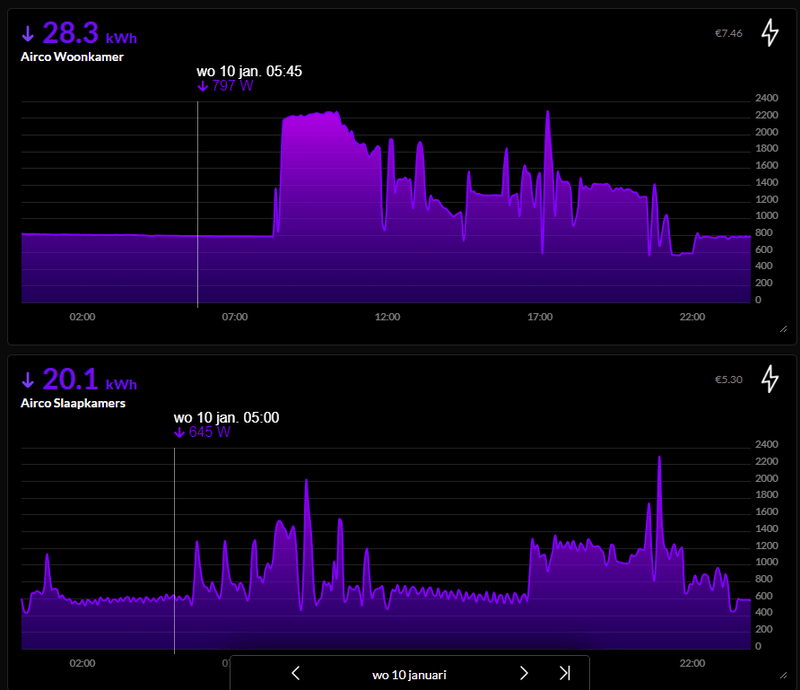800x690 pixels.
Task: Click Airco Slaapkamers title
Action: pyautogui.click(x=73, y=403)
